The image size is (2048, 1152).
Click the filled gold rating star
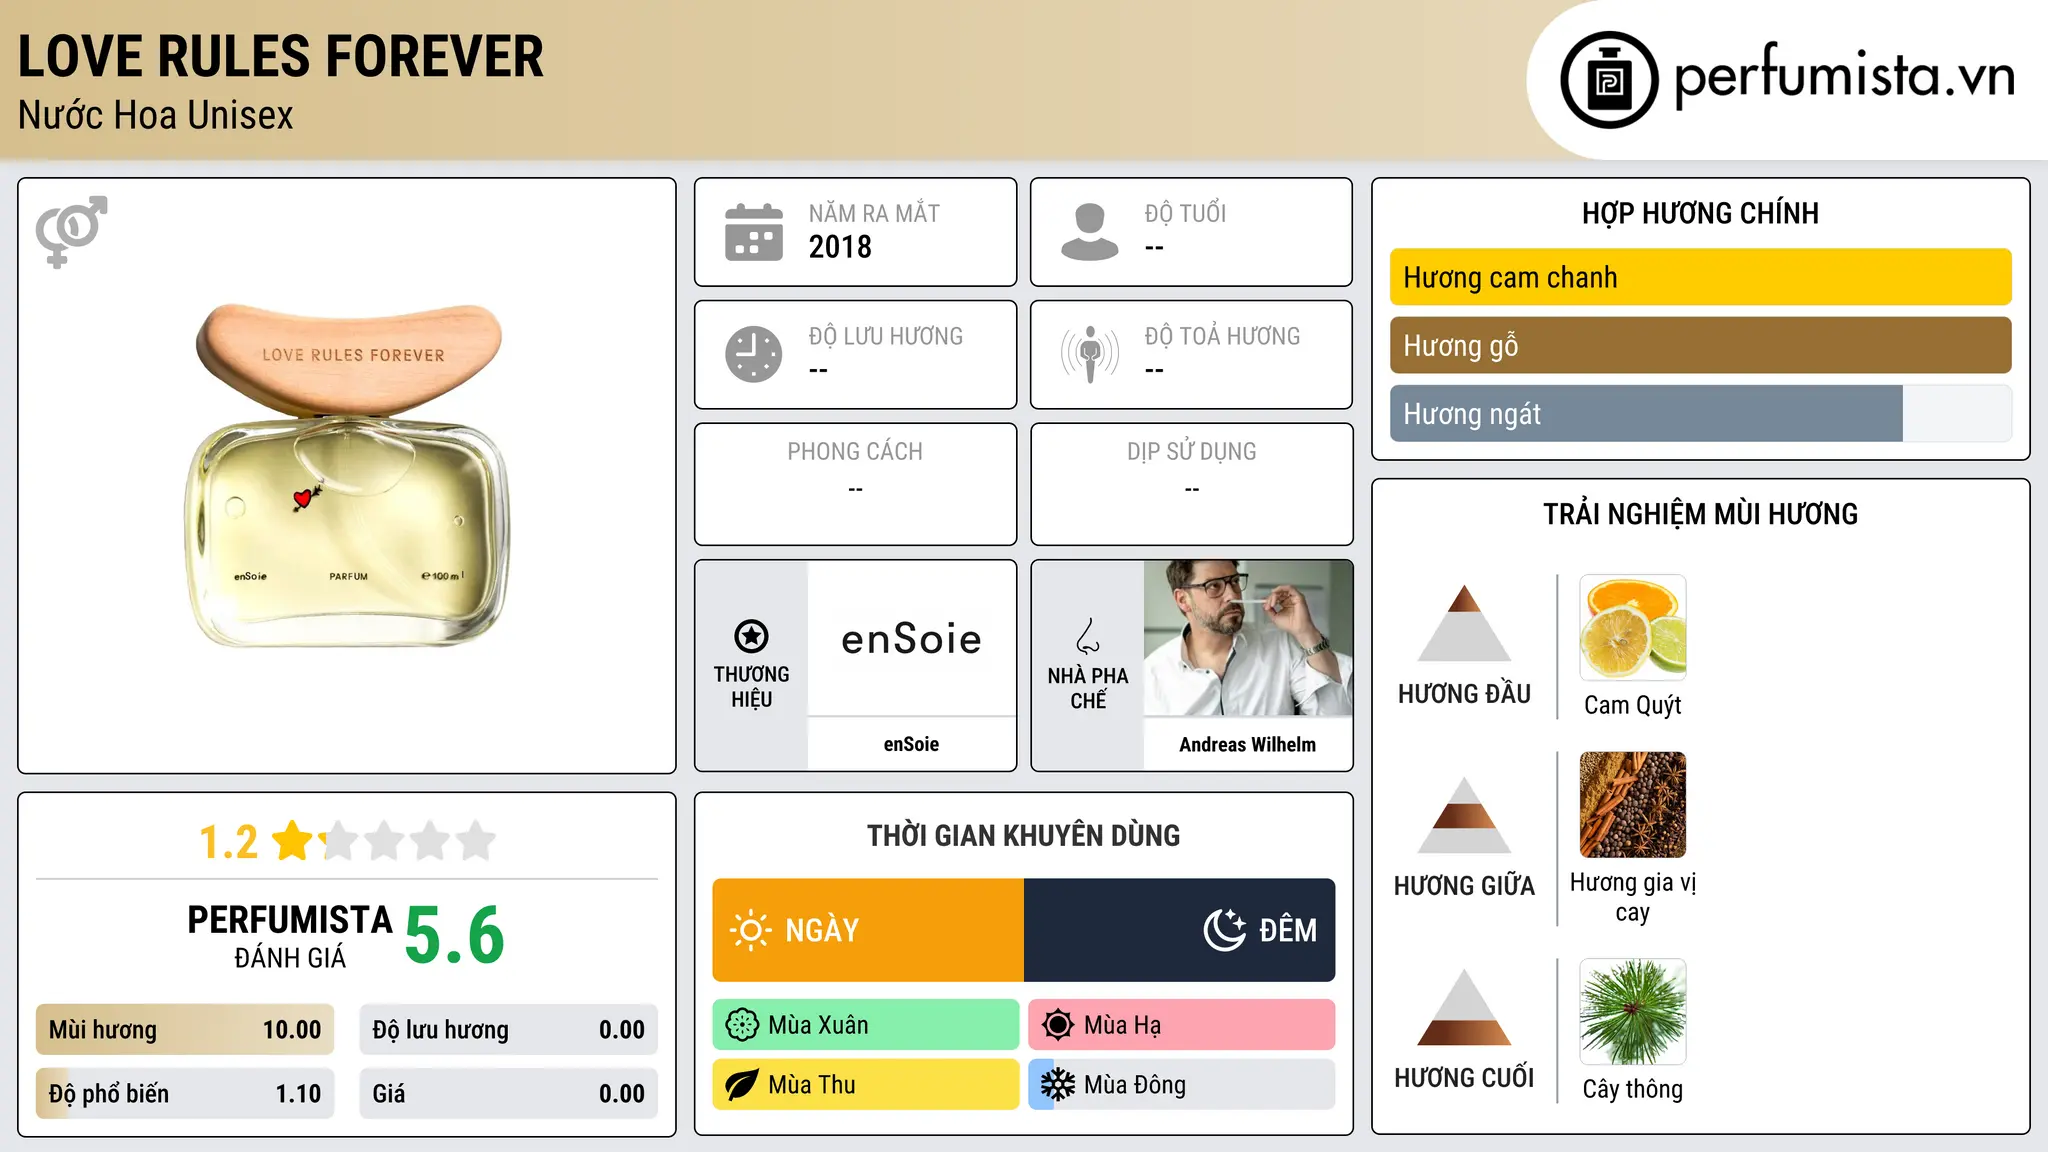[x=293, y=840]
